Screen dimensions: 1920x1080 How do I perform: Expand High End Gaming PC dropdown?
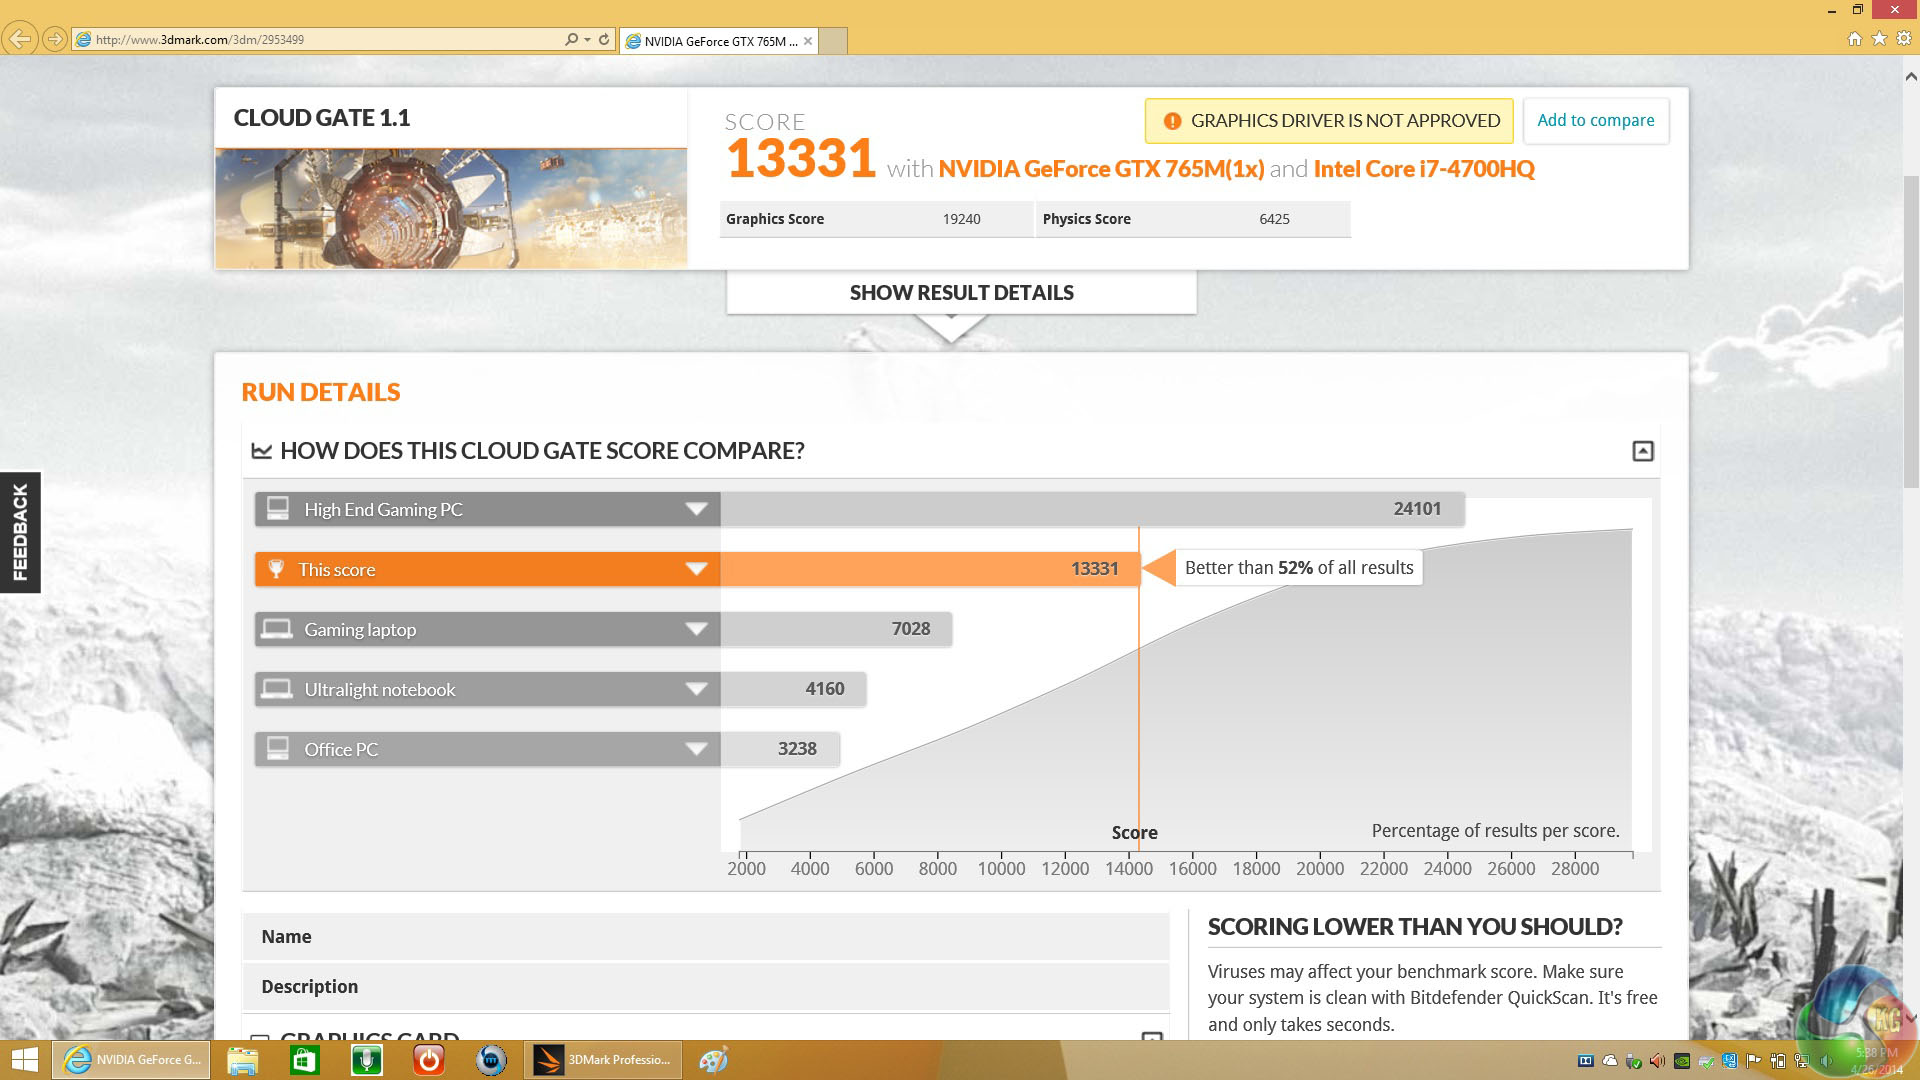click(696, 509)
